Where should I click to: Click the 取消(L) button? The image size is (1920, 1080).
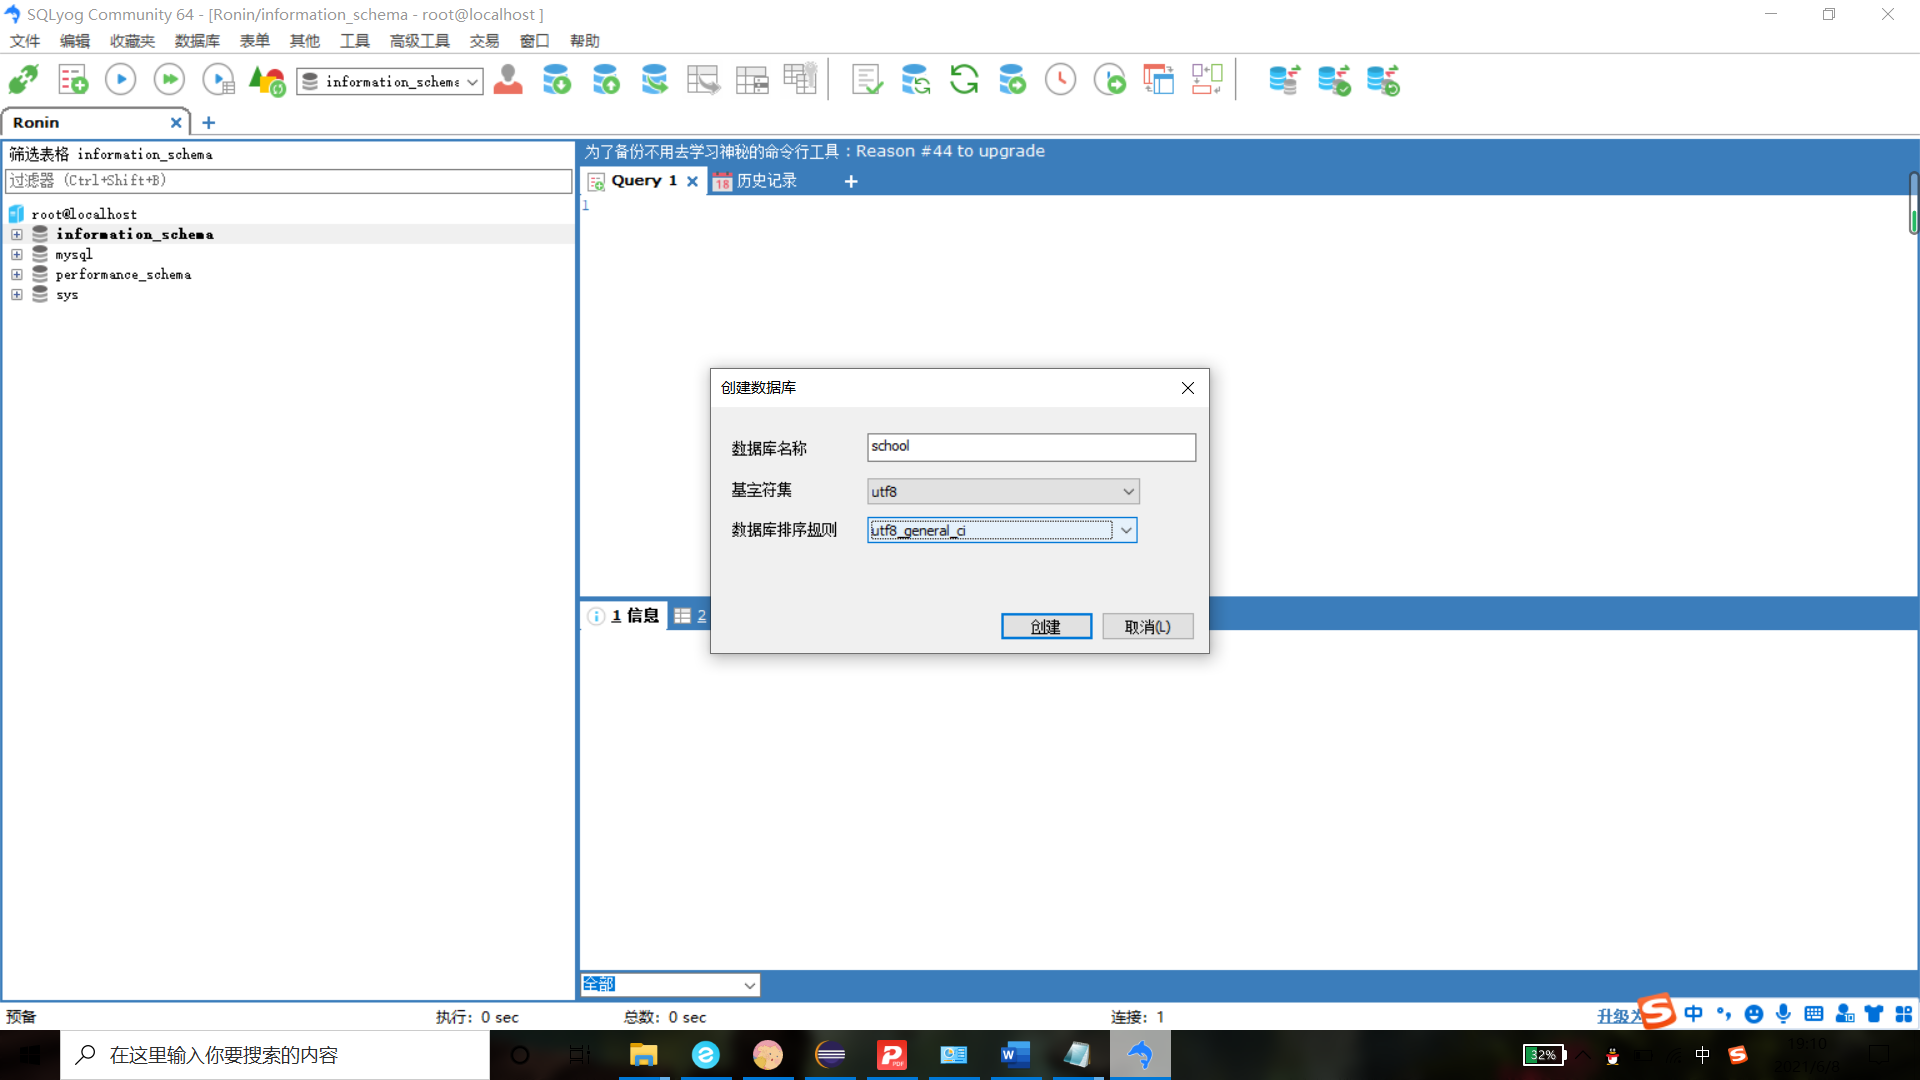point(1147,626)
